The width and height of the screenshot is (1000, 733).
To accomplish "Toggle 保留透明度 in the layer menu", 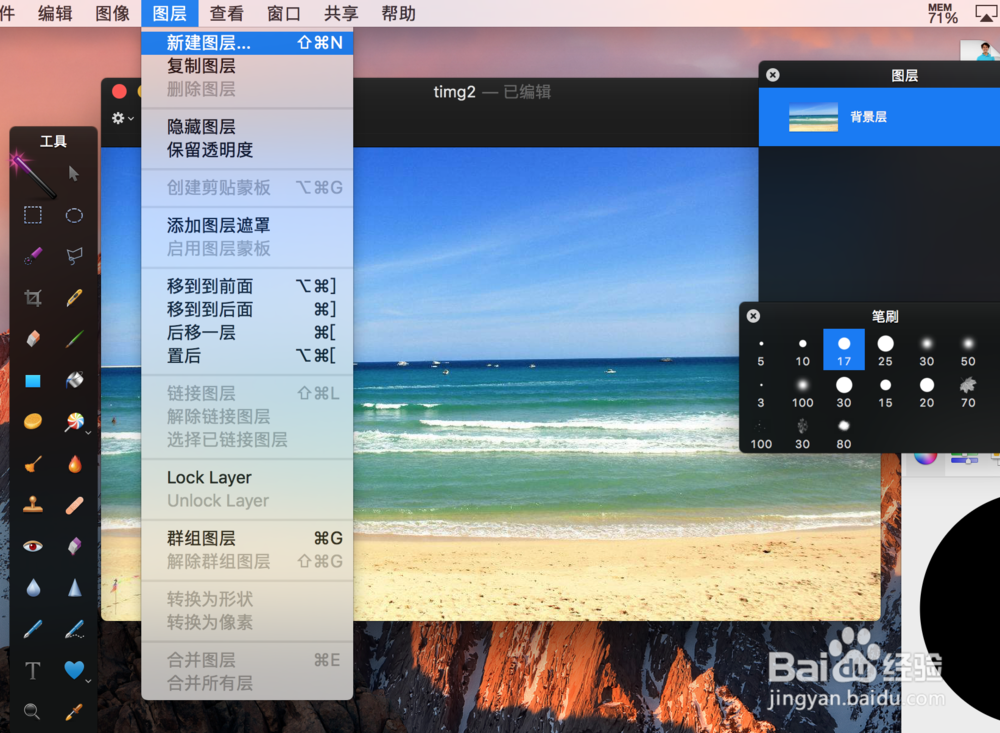I will click(247, 150).
